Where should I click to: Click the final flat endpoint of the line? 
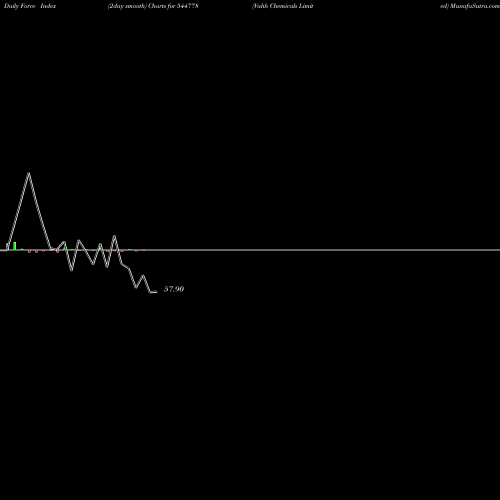(x=154, y=292)
